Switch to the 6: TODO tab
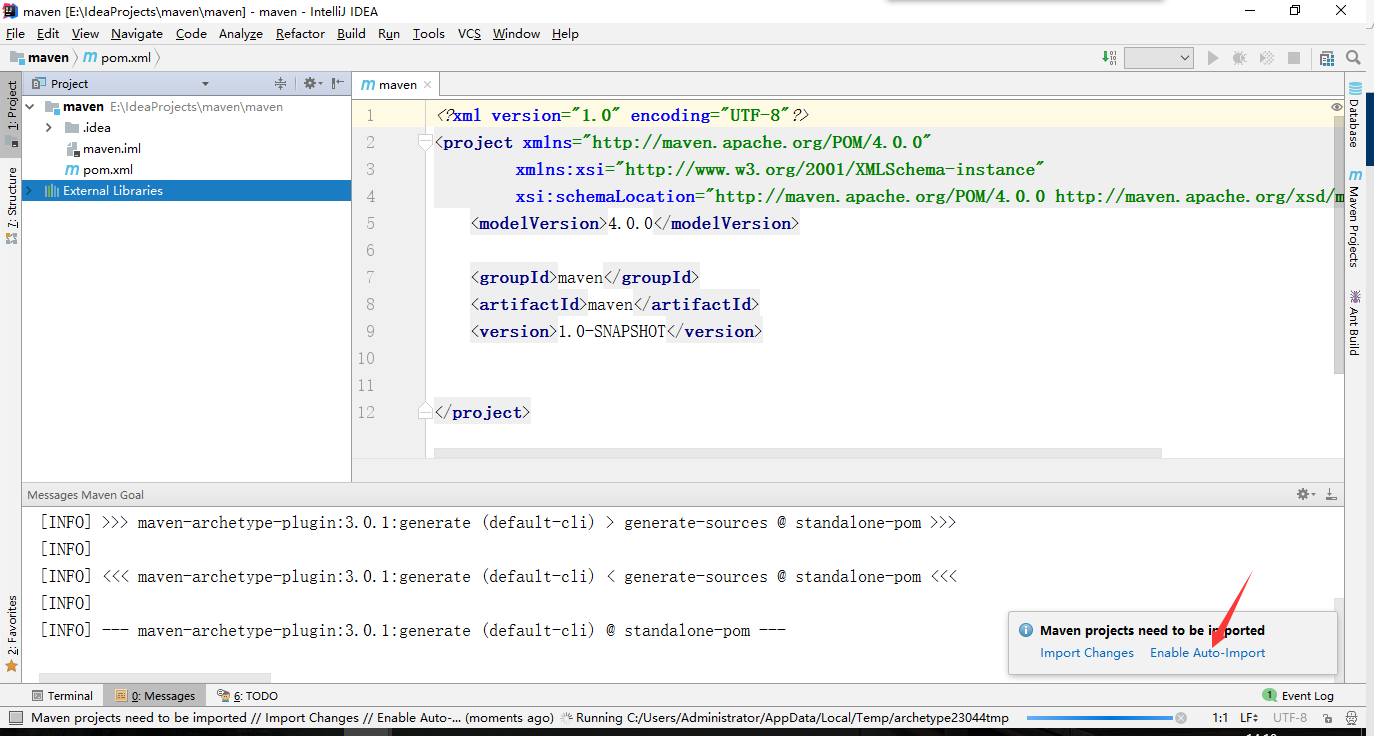 247,695
